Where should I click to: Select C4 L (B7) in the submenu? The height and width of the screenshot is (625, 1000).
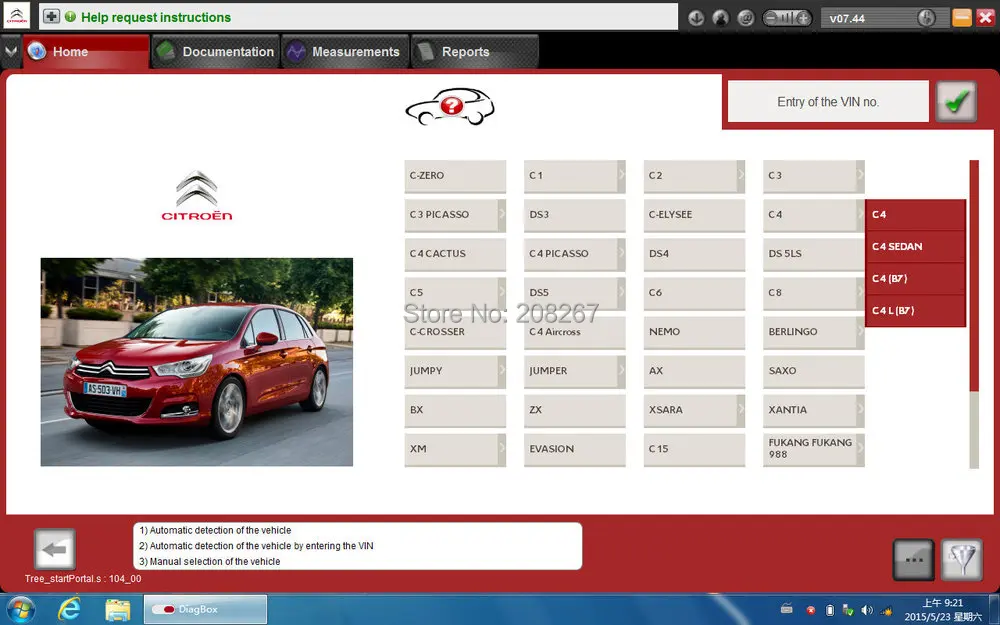tap(915, 311)
